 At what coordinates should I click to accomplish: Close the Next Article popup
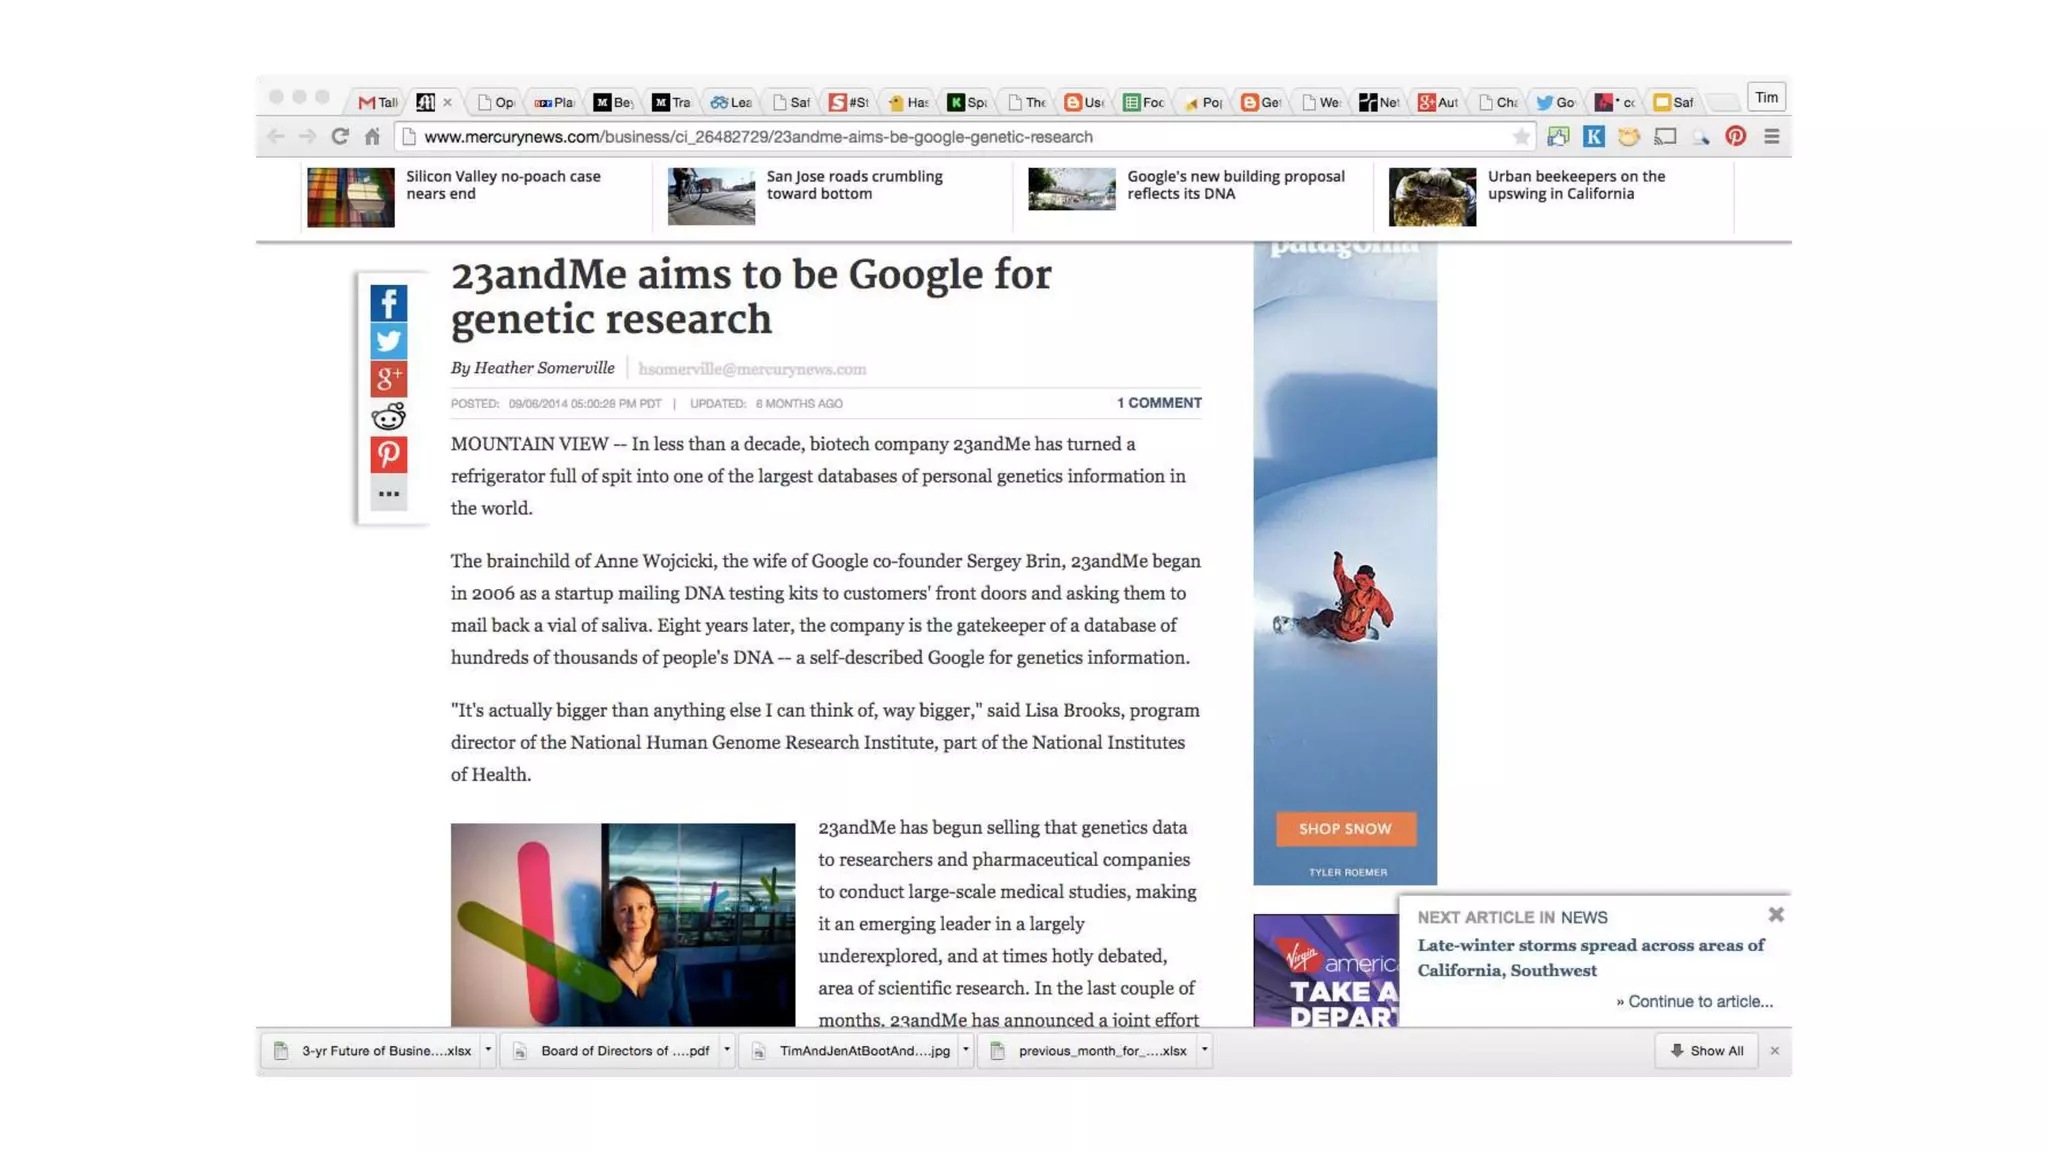click(1775, 914)
